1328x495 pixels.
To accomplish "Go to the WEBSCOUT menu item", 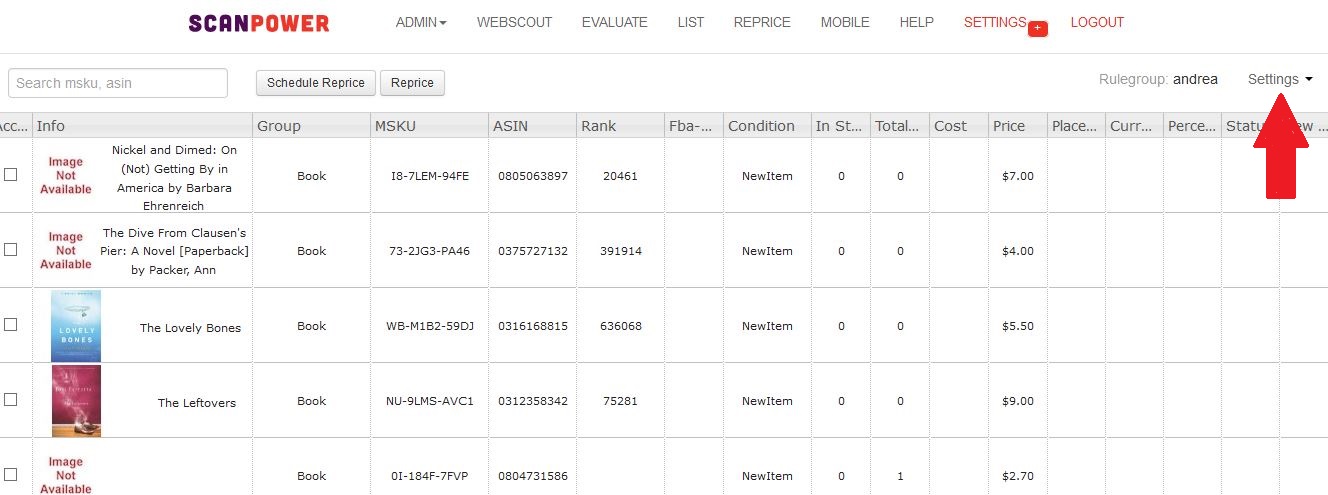I will (x=514, y=22).
